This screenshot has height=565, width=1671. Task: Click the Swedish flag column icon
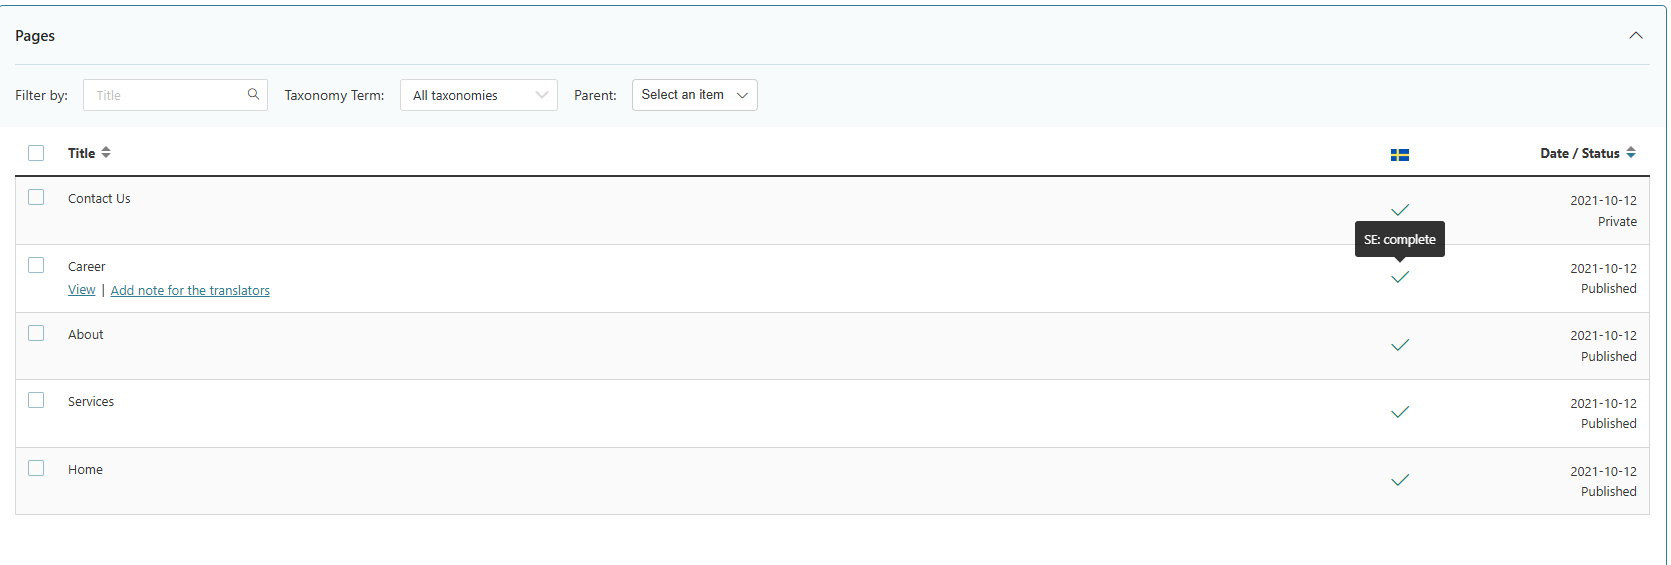pyautogui.click(x=1399, y=155)
